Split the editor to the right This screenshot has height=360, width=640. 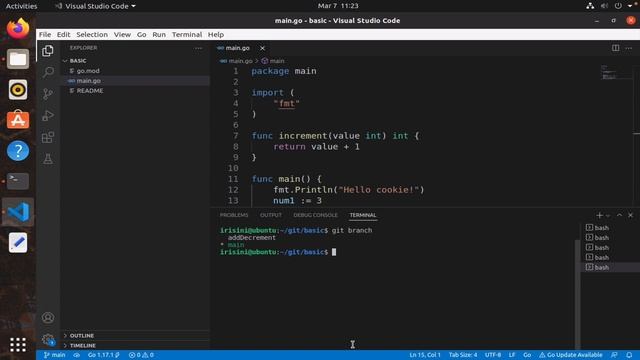tap(616, 48)
